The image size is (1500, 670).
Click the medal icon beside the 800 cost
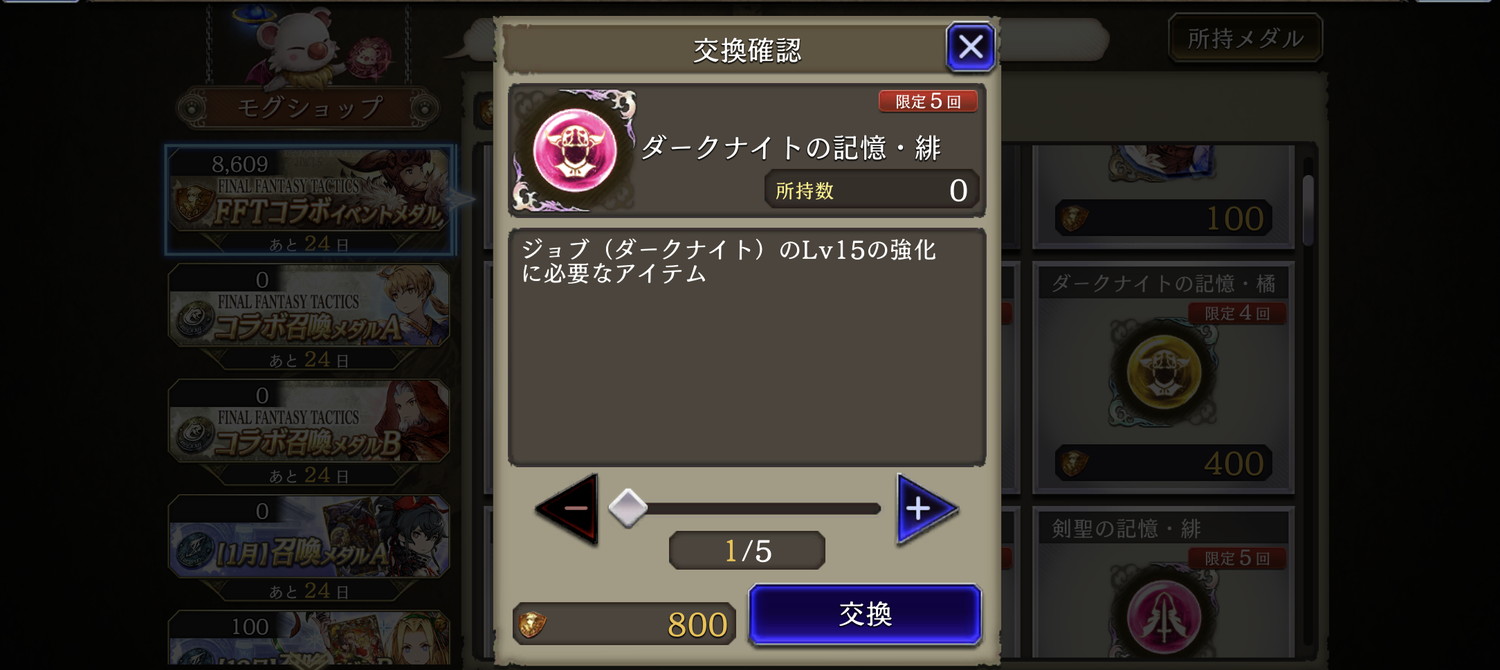530,625
